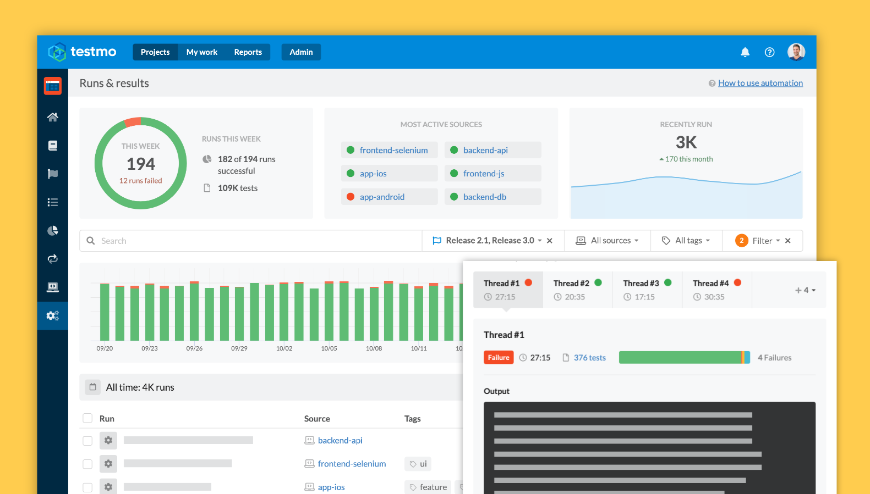Expand the +4 more threads dropdown
The image size is (870, 494).
coord(806,290)
